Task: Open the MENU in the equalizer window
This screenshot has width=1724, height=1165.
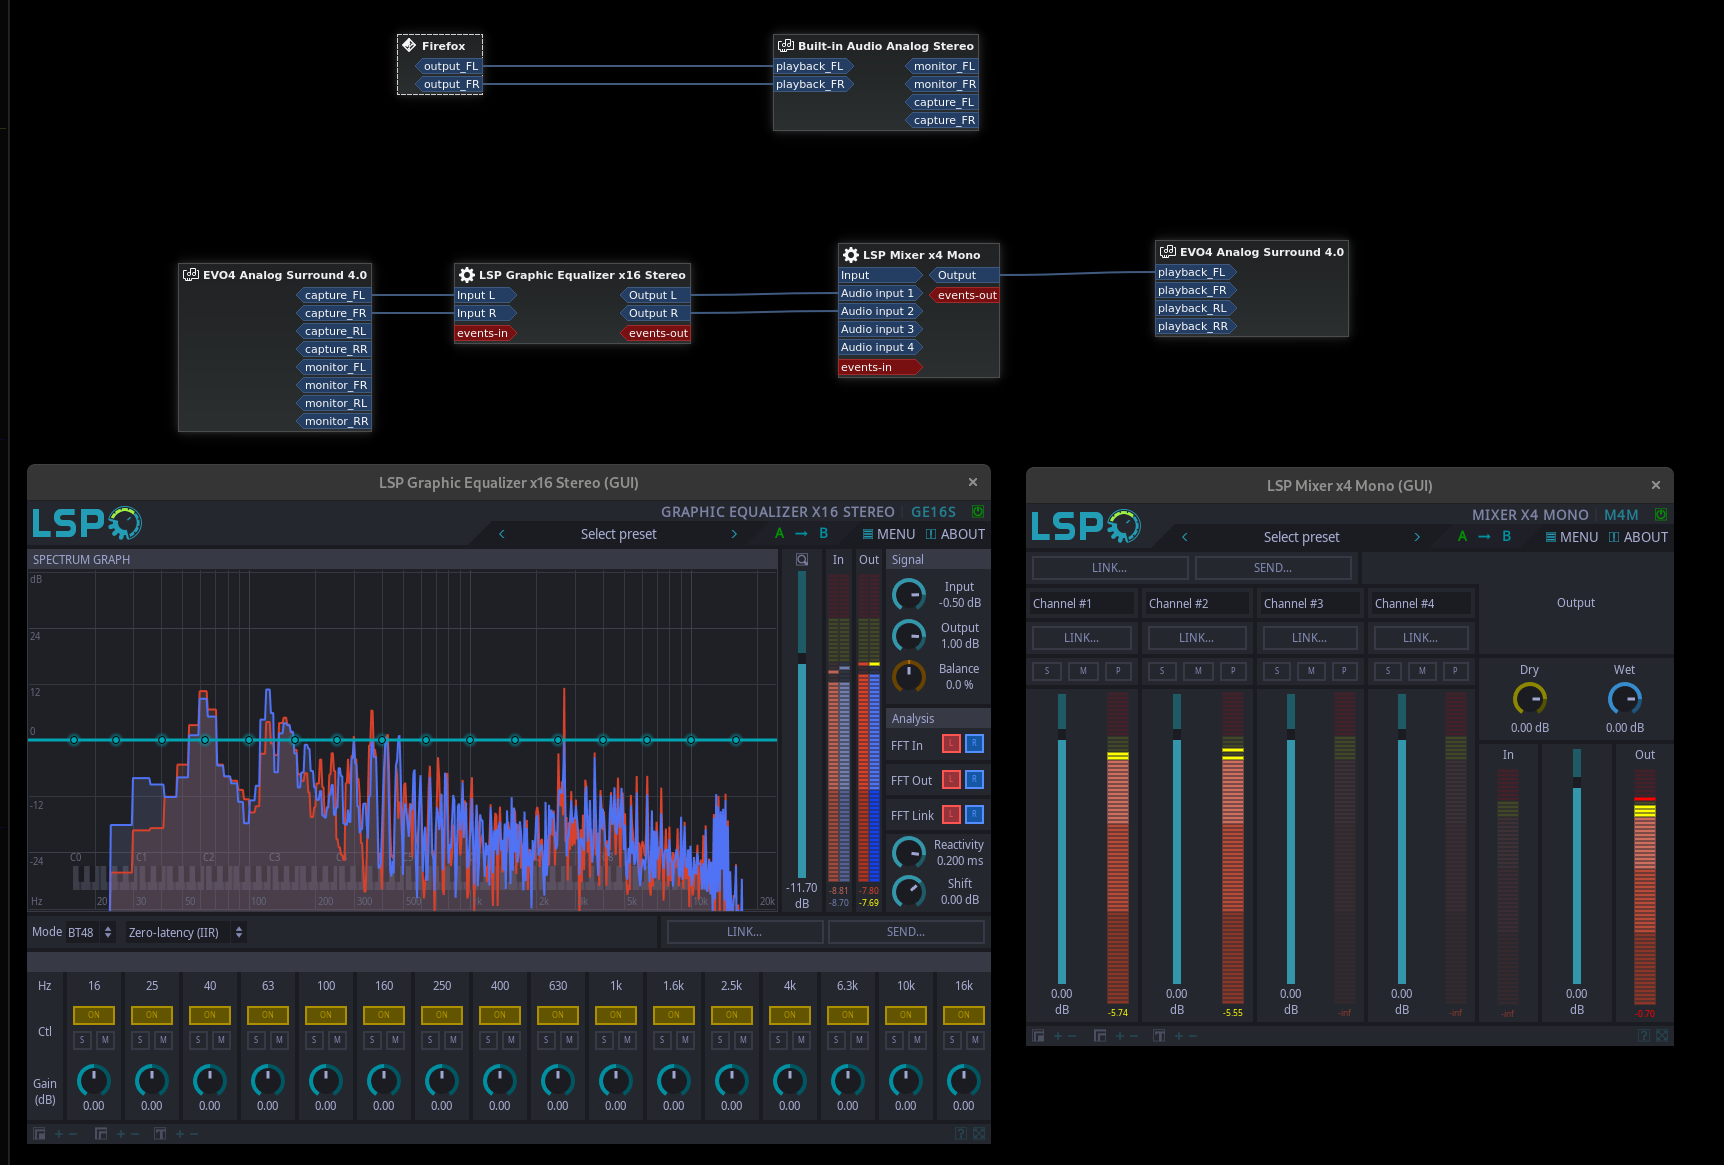Action: (889, 534)
